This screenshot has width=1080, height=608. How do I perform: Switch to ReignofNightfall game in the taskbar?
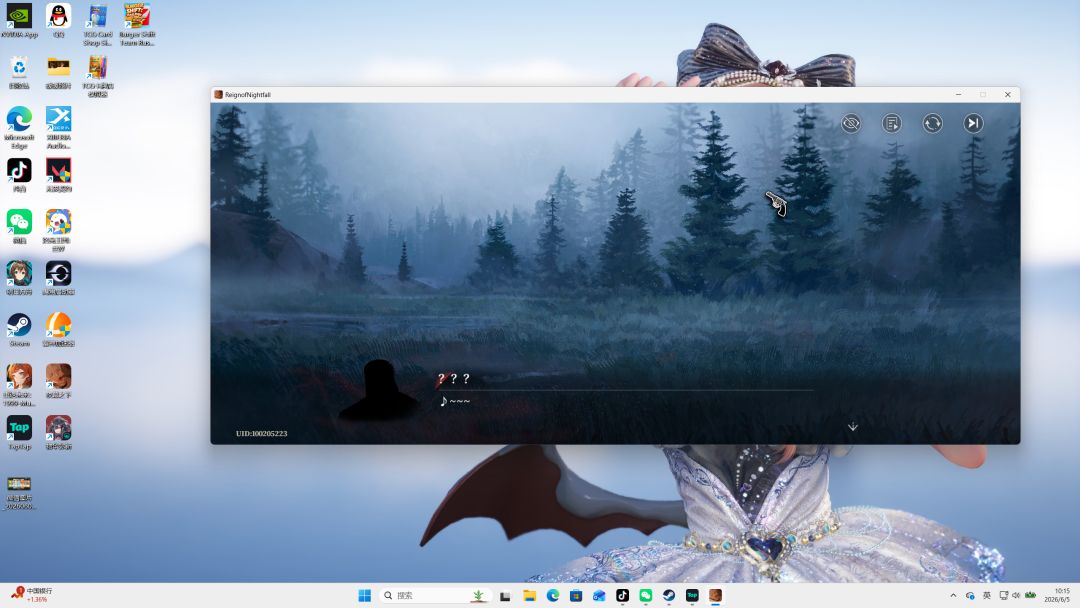click(x=716, y=596)
